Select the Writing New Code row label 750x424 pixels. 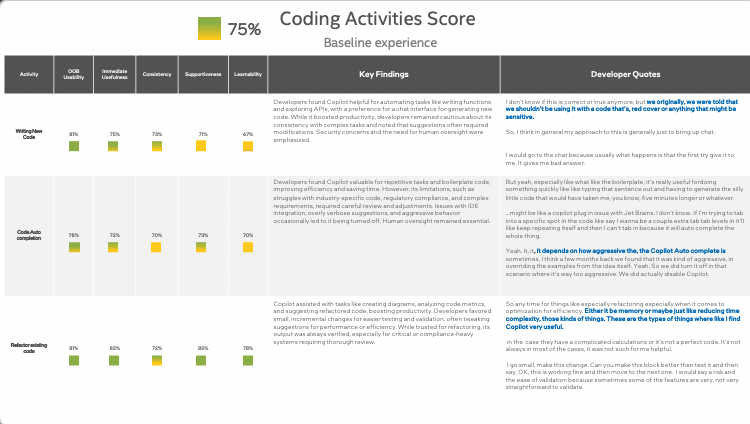(29, 135)
